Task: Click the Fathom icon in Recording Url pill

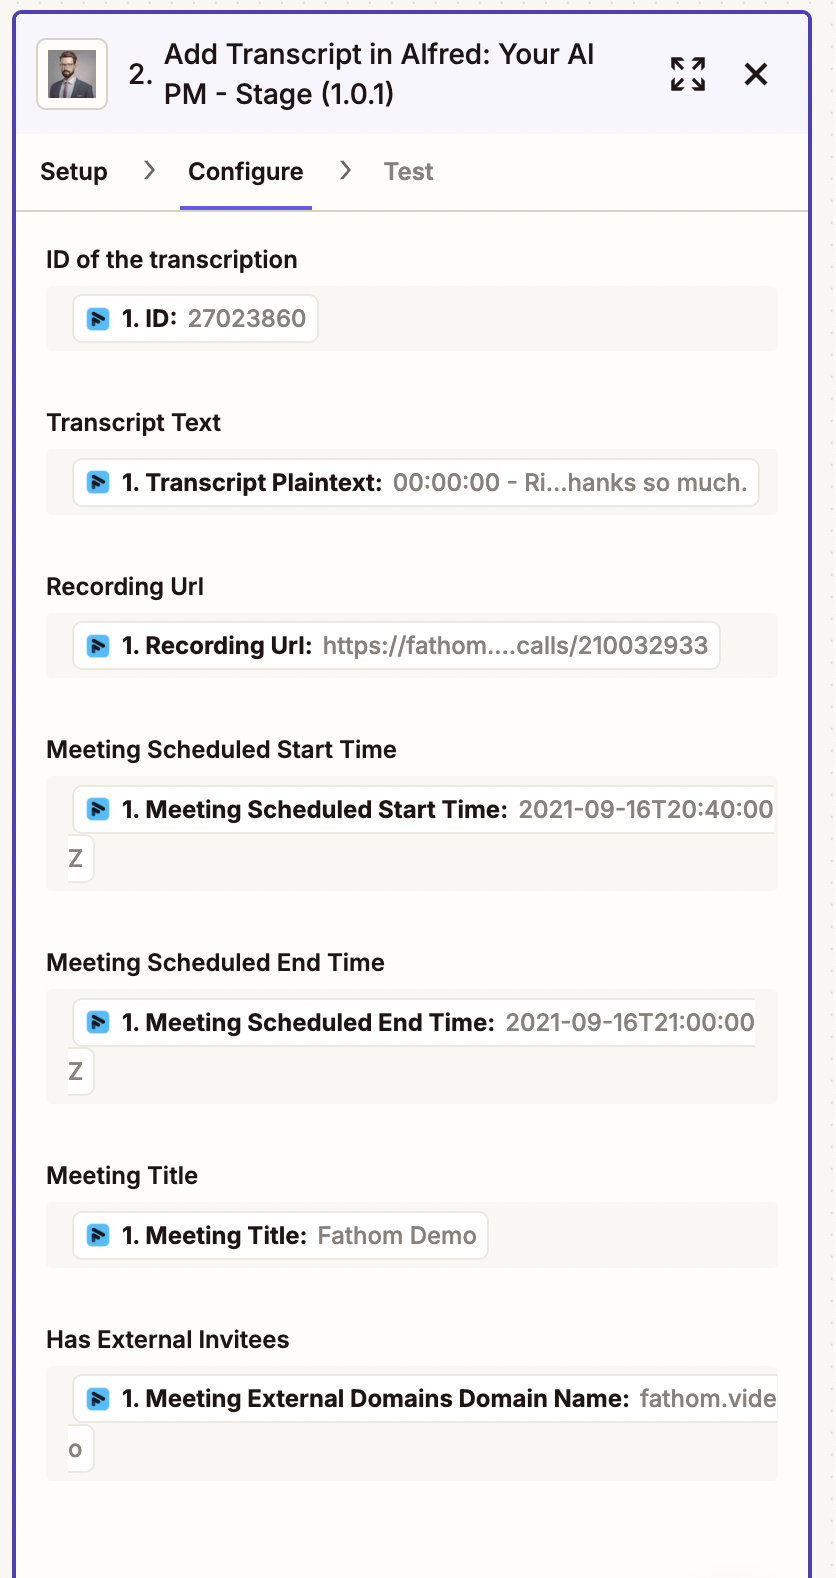Action: (98, 646)
